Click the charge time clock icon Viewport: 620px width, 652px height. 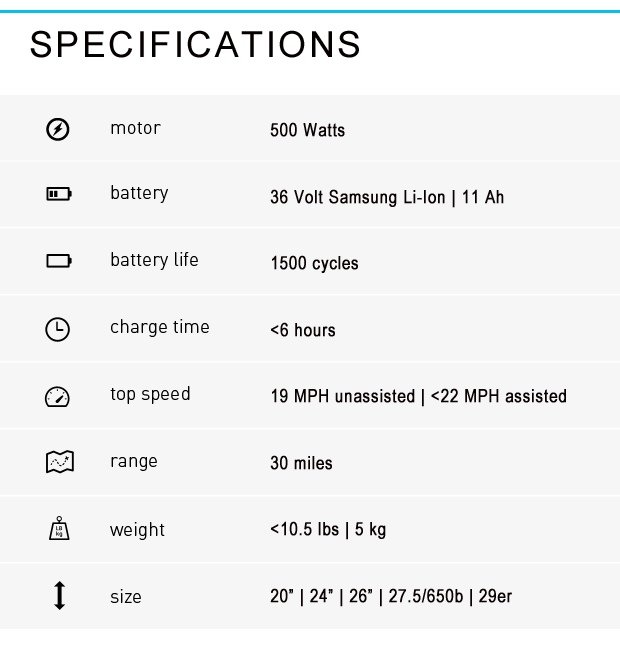[x=57, y=329]
